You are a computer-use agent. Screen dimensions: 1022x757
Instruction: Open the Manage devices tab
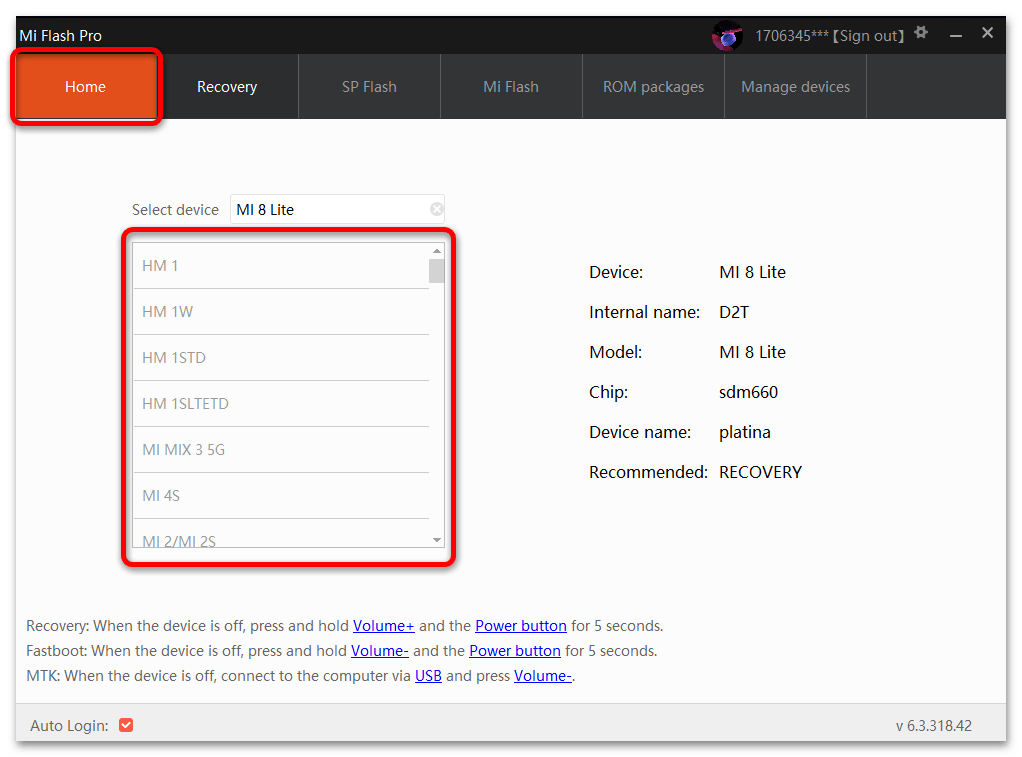(795, 87)
